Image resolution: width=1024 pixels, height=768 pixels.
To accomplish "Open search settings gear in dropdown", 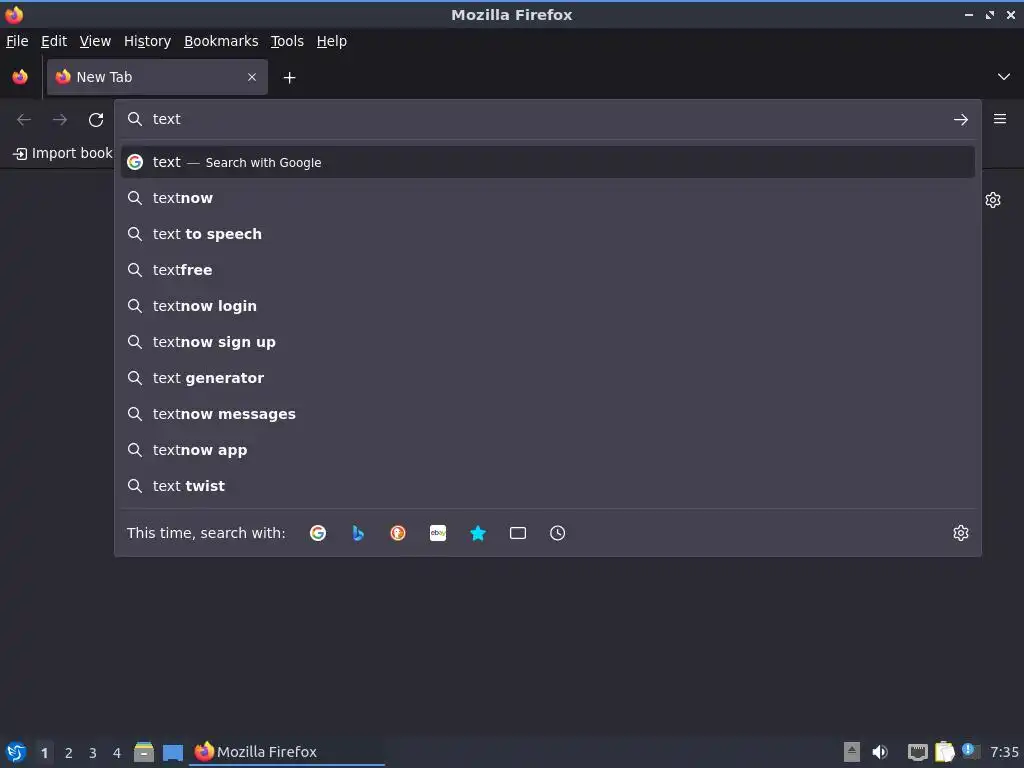I will [961, 533].
